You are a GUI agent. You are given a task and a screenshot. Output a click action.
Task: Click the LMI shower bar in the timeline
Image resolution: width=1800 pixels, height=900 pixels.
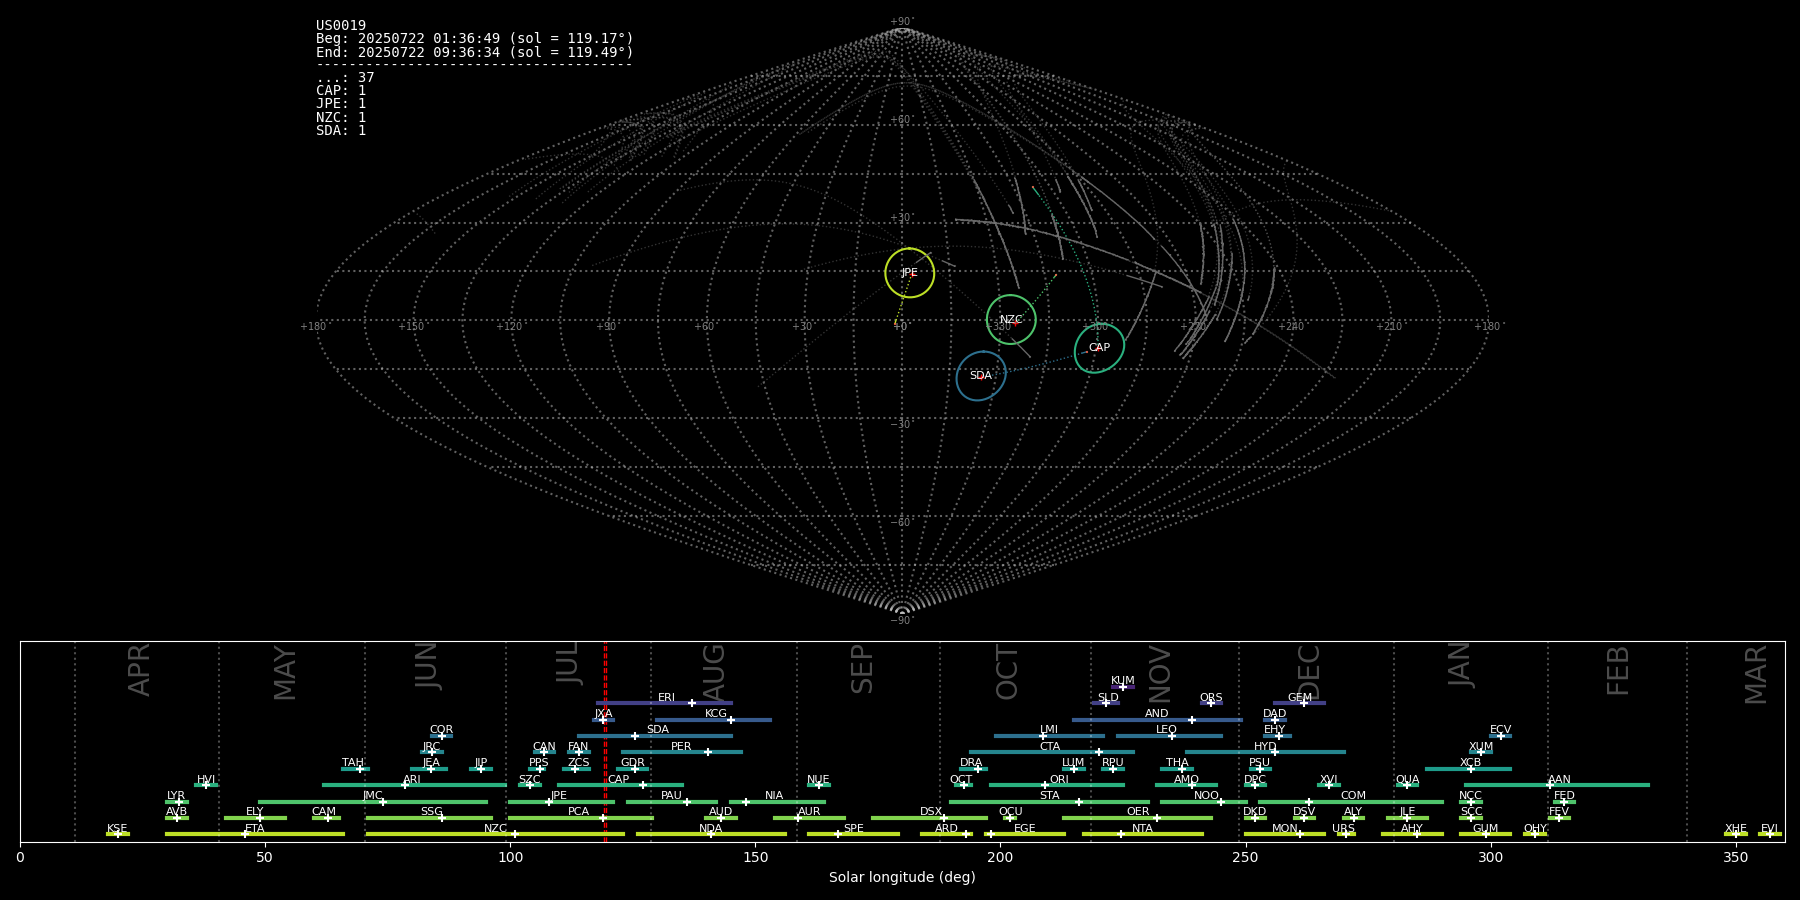[1049, 736]
